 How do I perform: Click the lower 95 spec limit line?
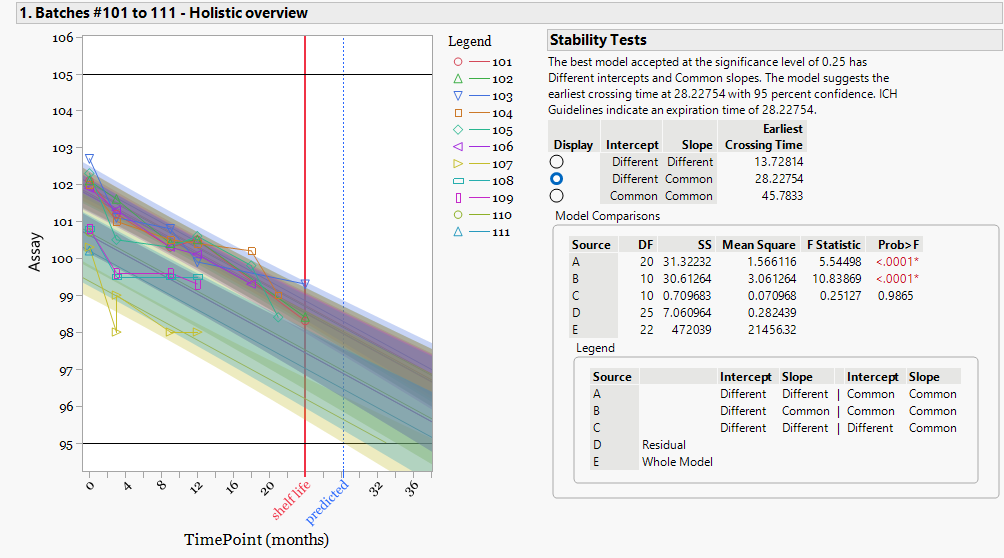pos(257,443)
